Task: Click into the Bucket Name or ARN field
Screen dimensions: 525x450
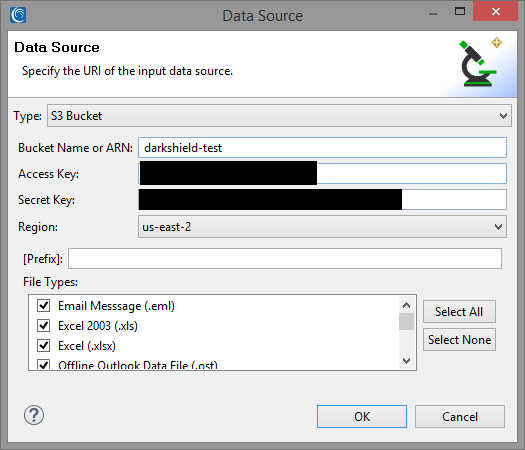Action: (x=322, y=148)
